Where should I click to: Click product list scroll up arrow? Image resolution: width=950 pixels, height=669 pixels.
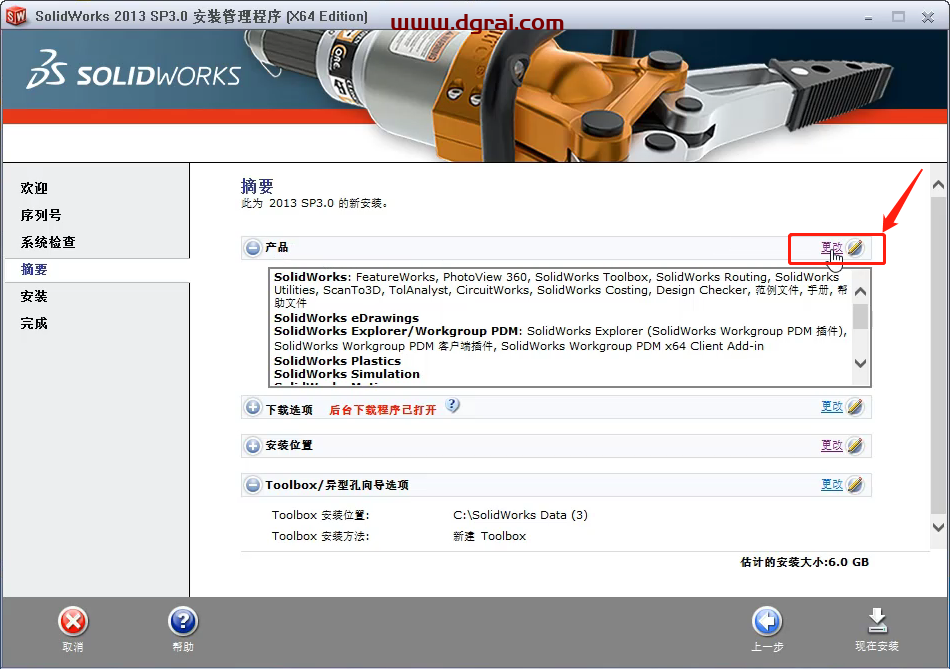tap(860, 291)
